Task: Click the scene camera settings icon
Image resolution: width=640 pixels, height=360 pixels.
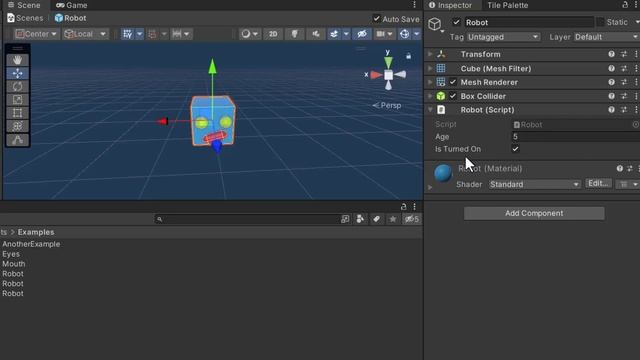Action: [x=380, y=34]
